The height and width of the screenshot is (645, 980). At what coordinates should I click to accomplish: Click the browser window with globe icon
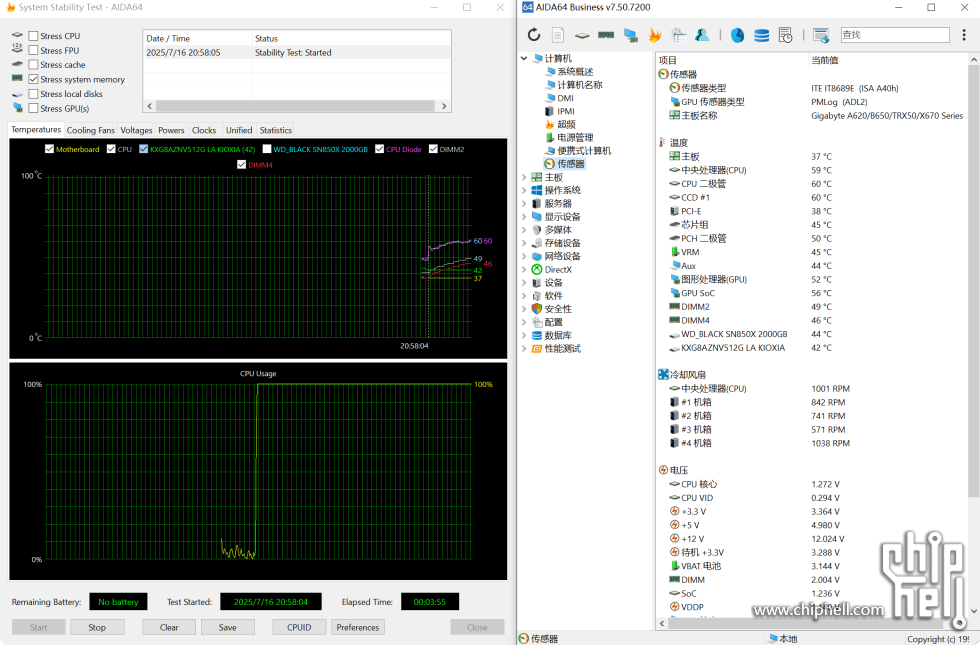821,35
